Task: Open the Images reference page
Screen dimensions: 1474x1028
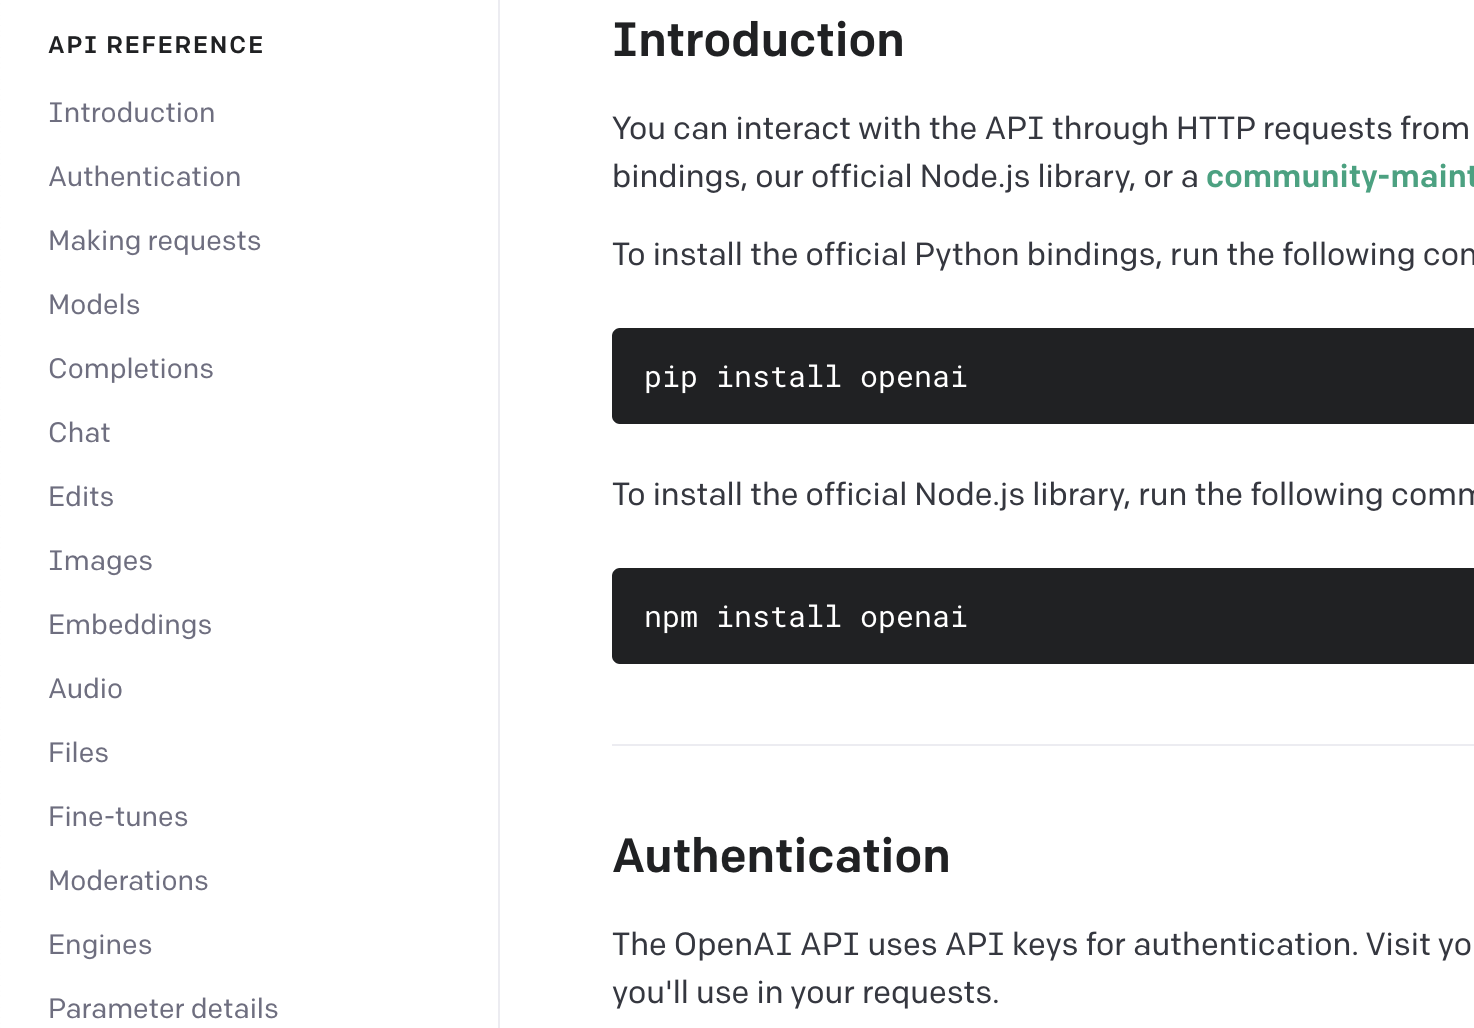Action: click(100, 561)
